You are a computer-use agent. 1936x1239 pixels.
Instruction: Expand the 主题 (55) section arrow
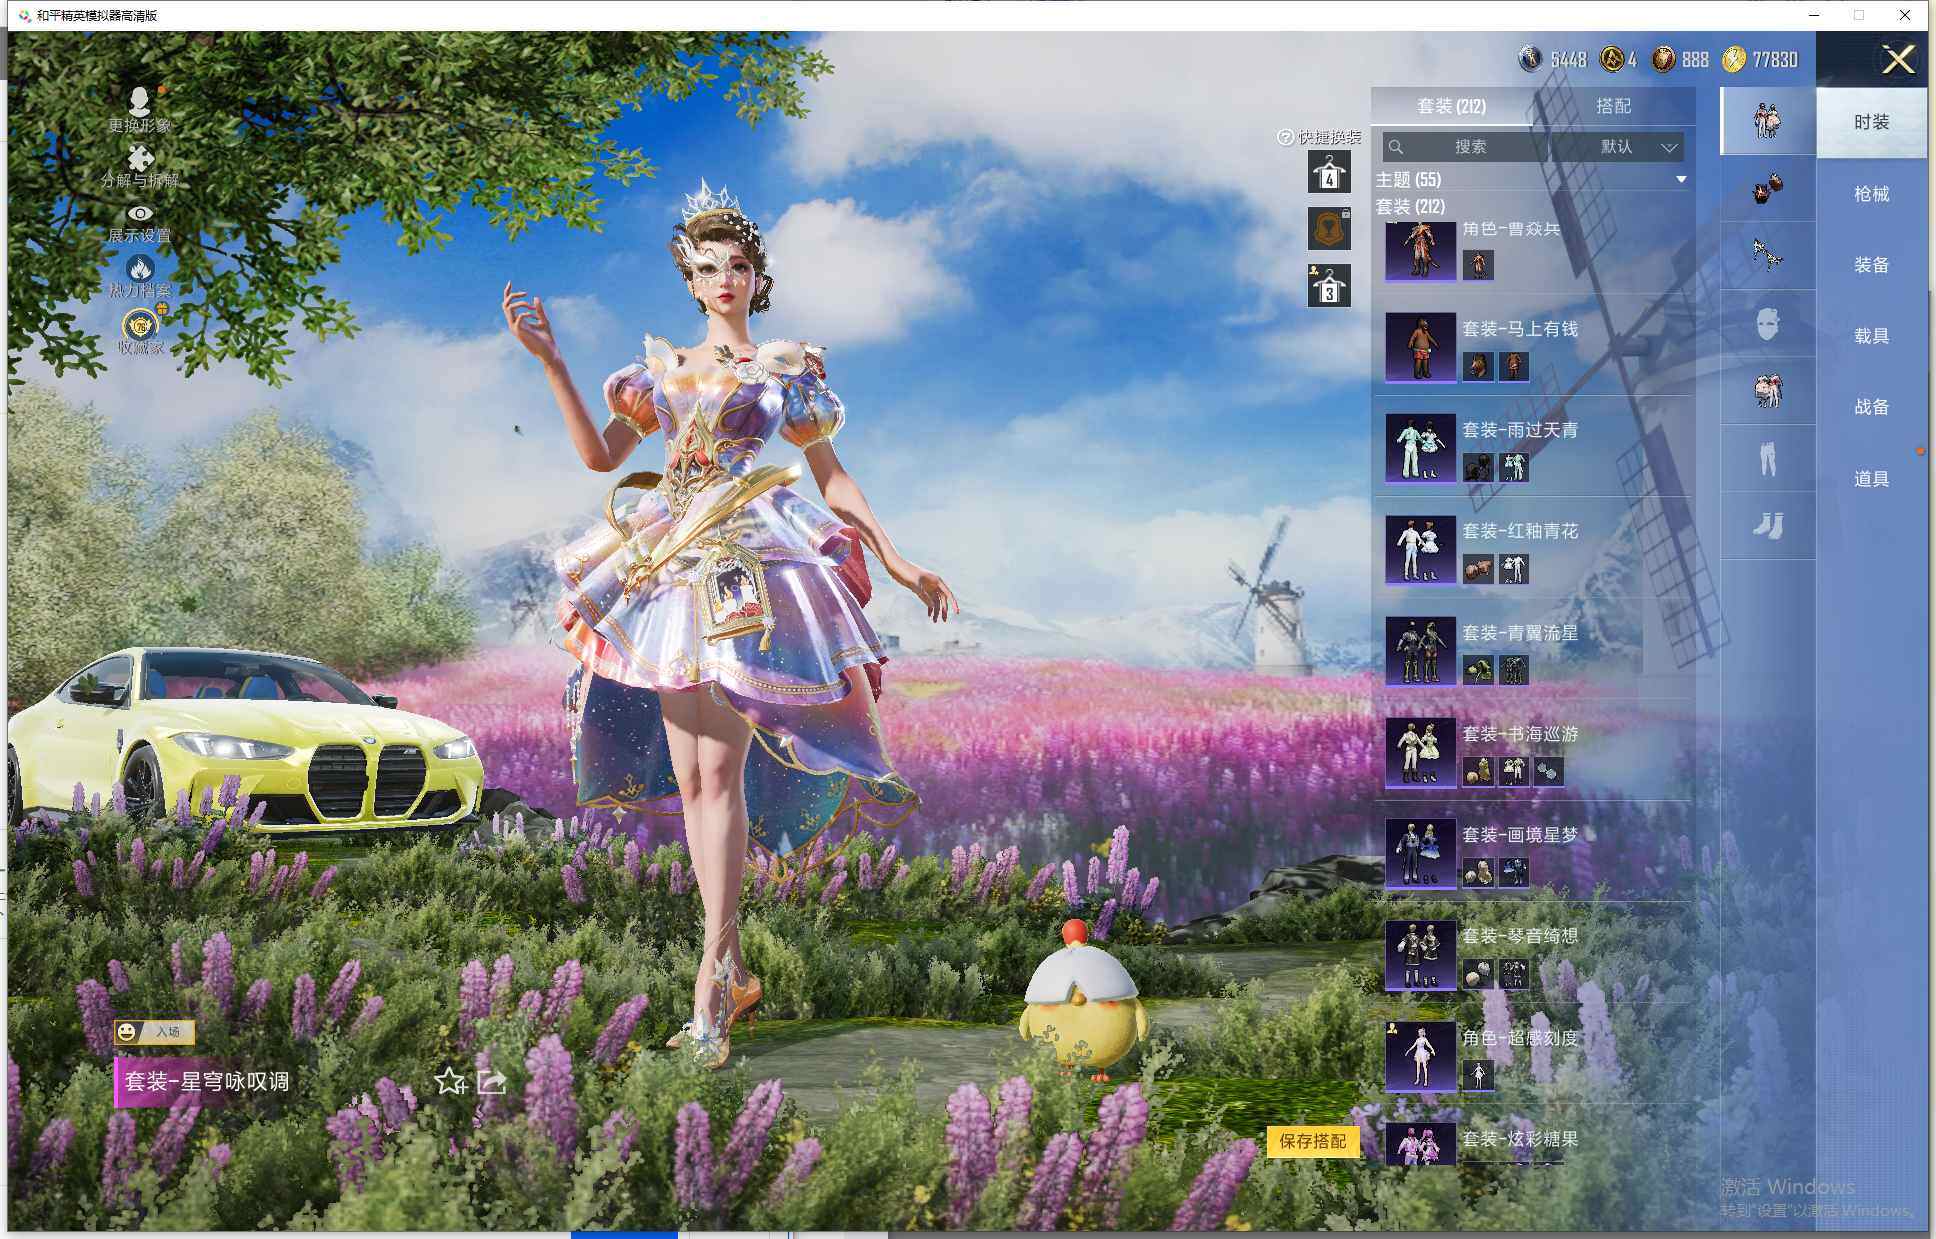[1681, 180]
